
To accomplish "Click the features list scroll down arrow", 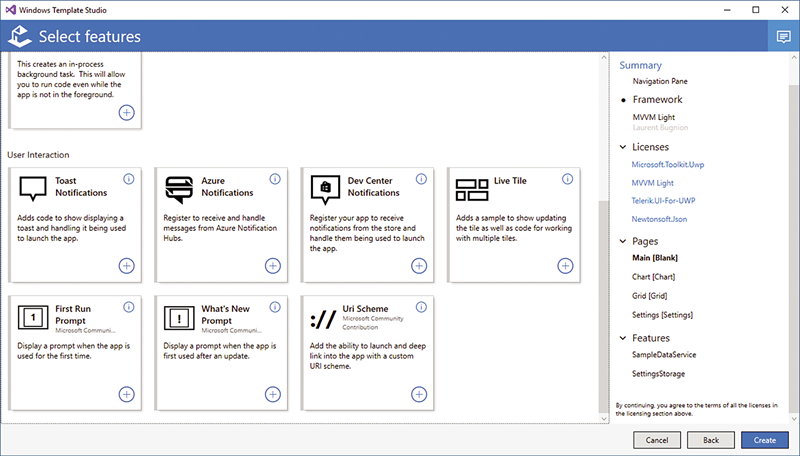I will coord(604,419).
